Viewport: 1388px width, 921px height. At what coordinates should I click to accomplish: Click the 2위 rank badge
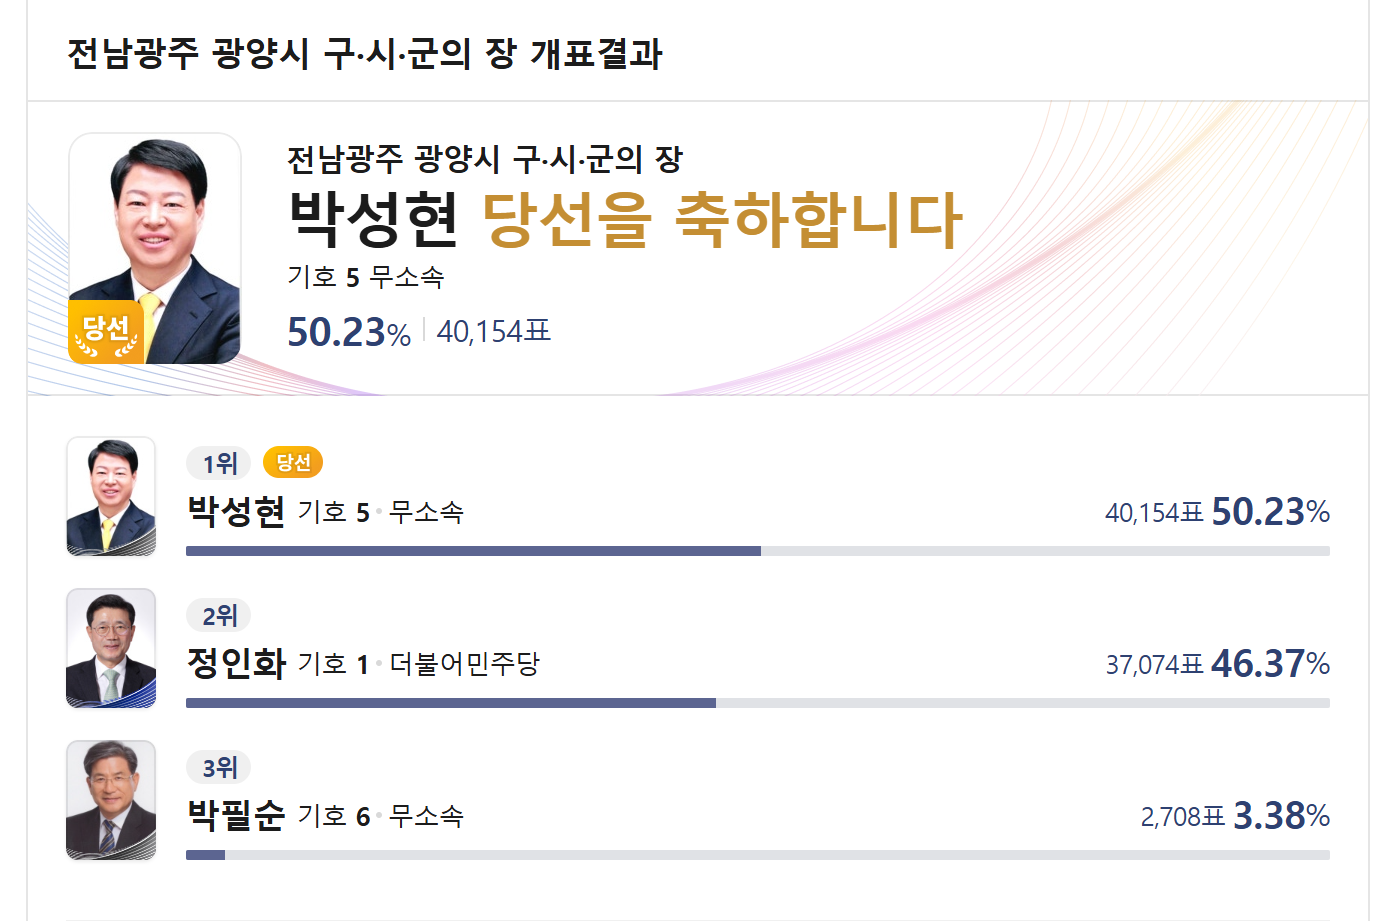tap(219, 615)
